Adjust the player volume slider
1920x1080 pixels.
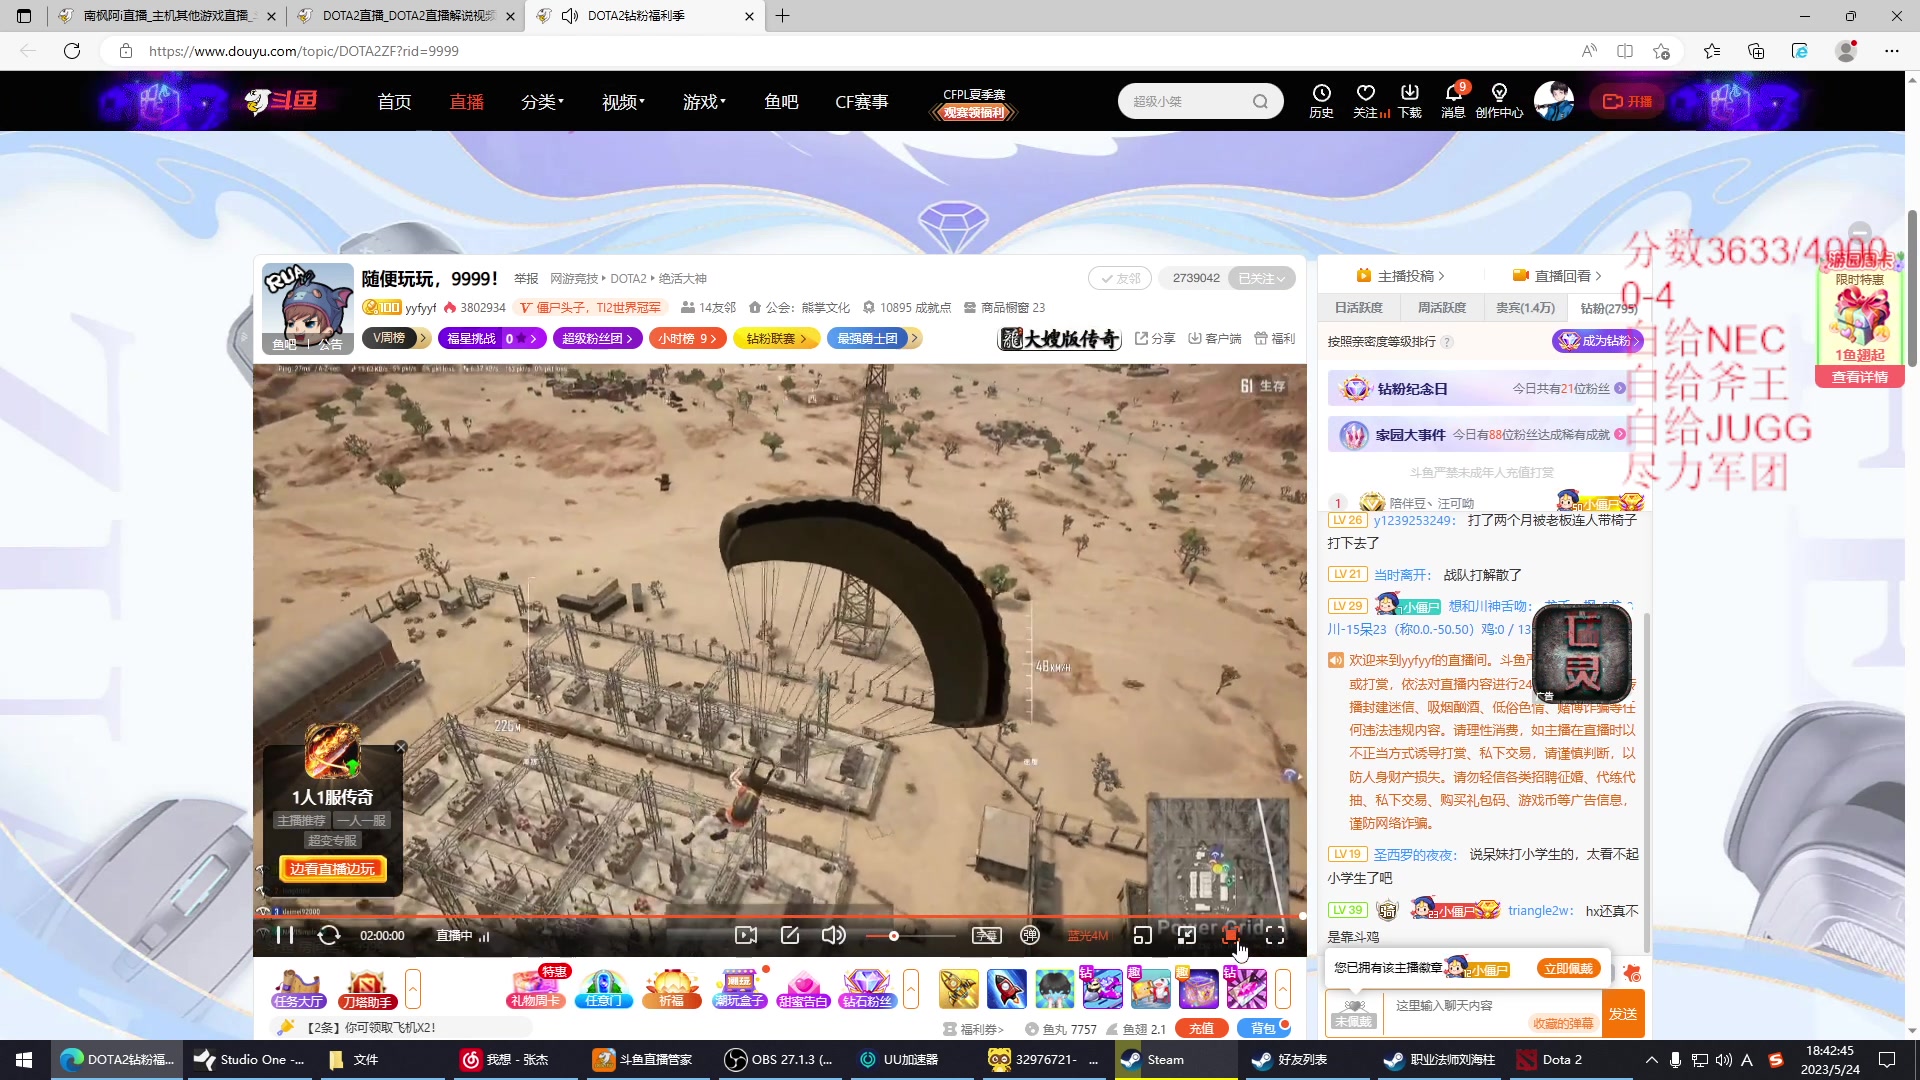pyautogui.click(x=909, y=936)
